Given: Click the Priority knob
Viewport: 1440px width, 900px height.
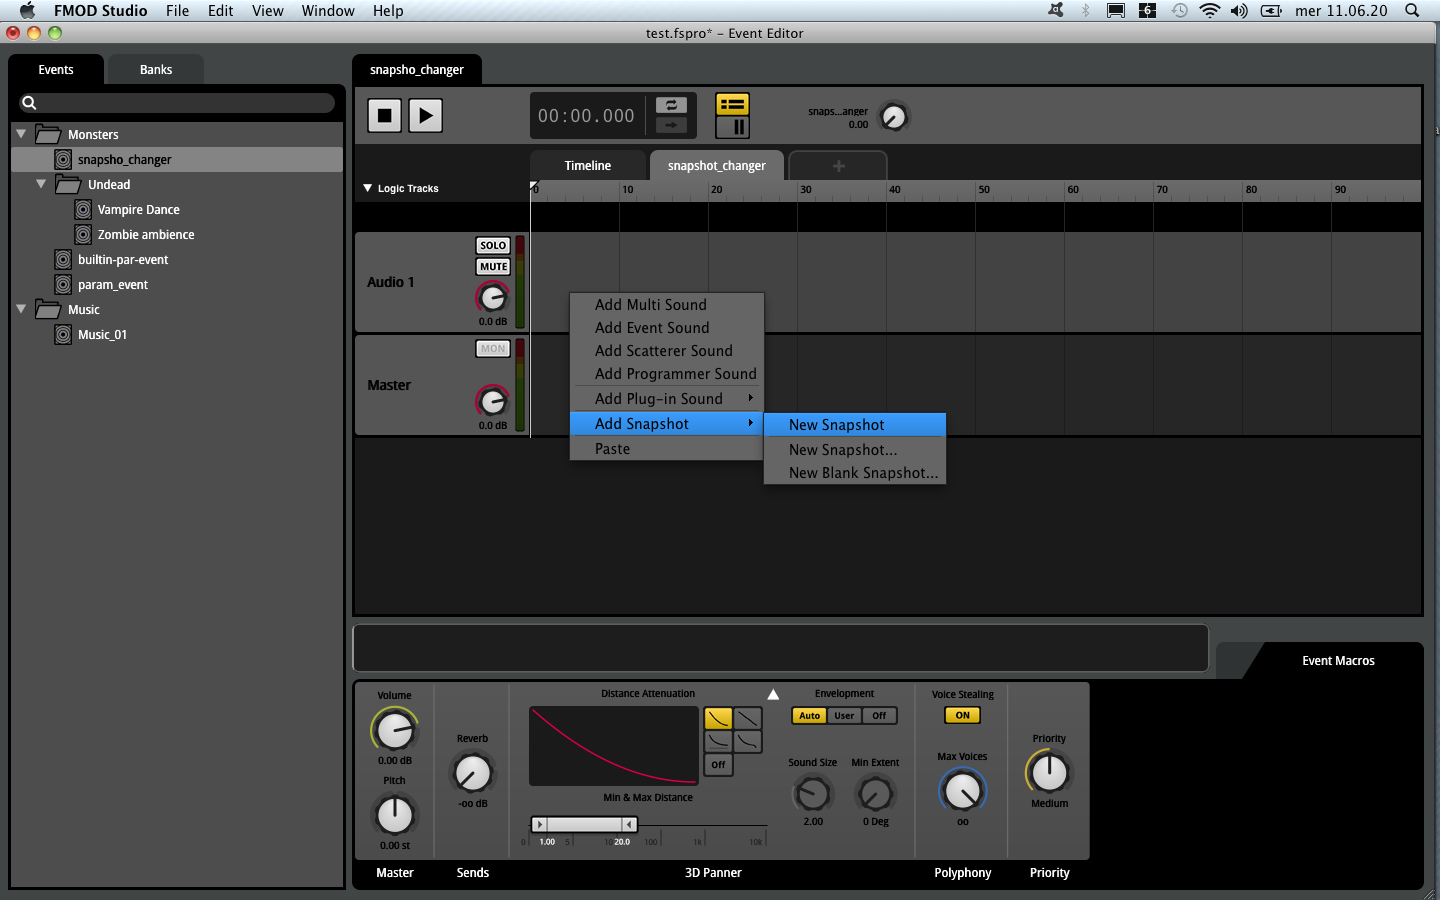Looking at the screenshot, I should coord(1049,772).
